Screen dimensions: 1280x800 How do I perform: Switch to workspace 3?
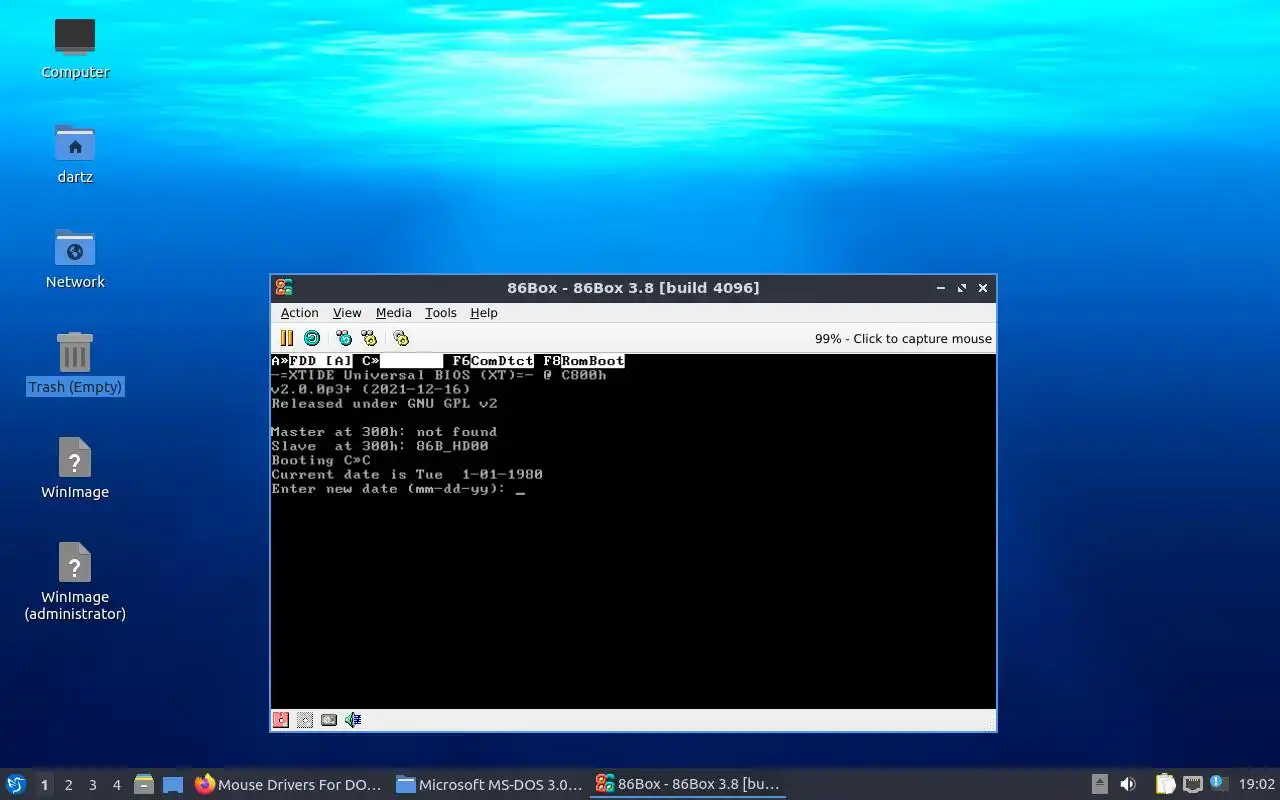(x=92, y=785)
